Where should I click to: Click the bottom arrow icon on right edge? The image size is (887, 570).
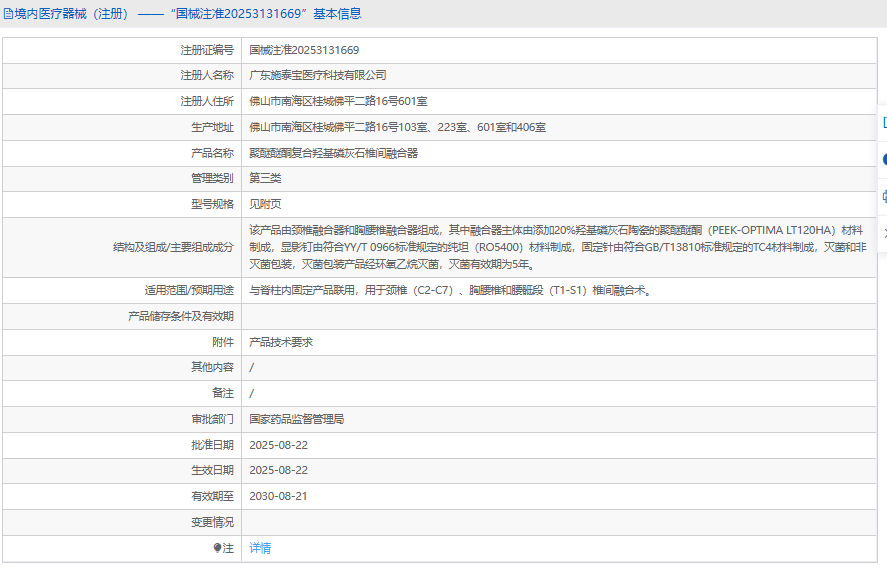tap(883, 232)
